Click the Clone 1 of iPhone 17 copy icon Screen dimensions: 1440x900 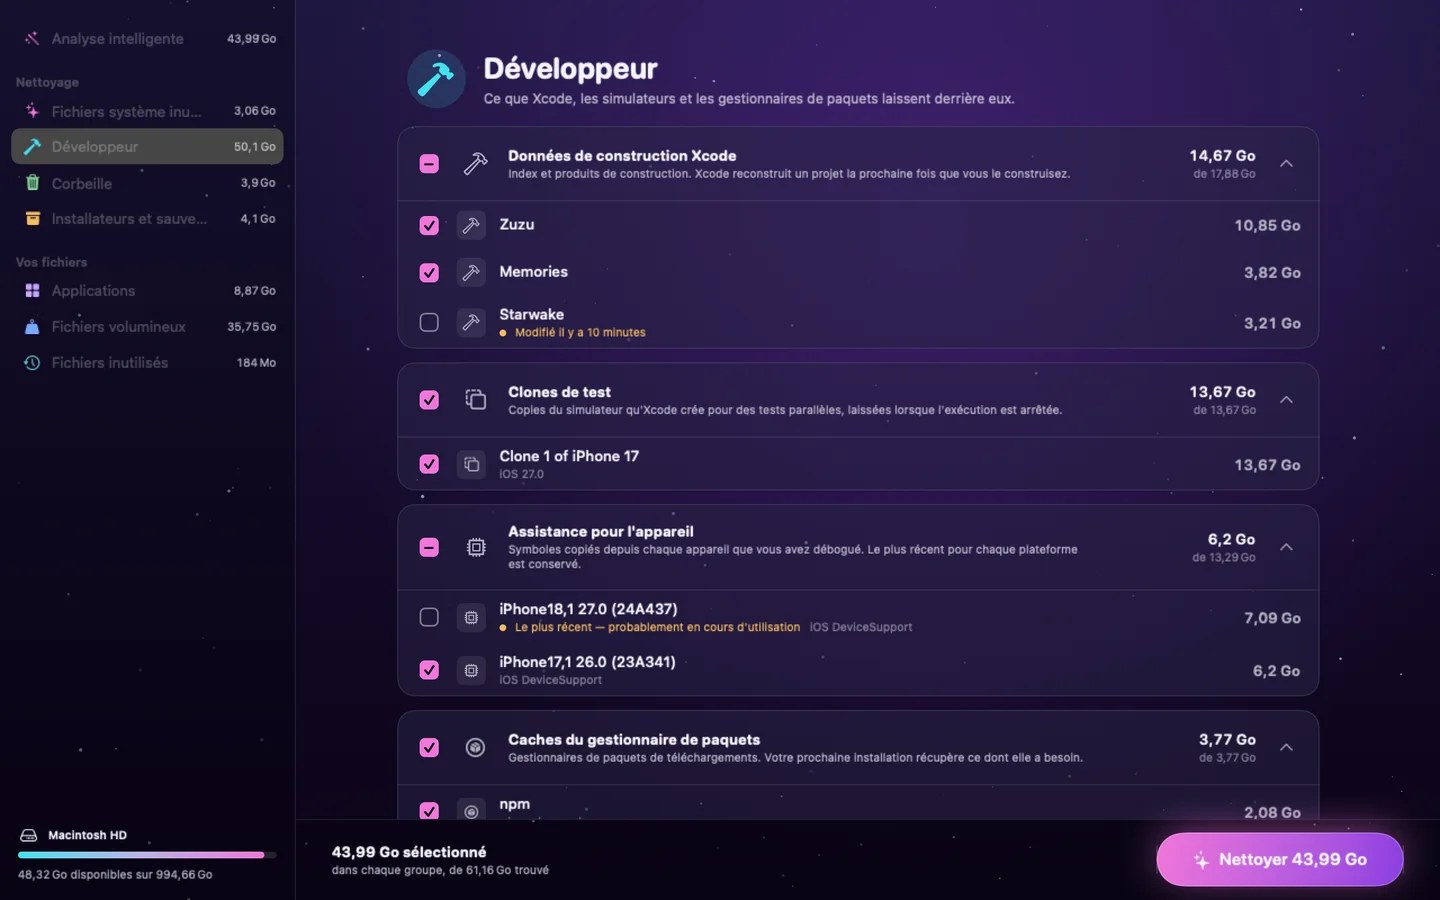point(471,464)
